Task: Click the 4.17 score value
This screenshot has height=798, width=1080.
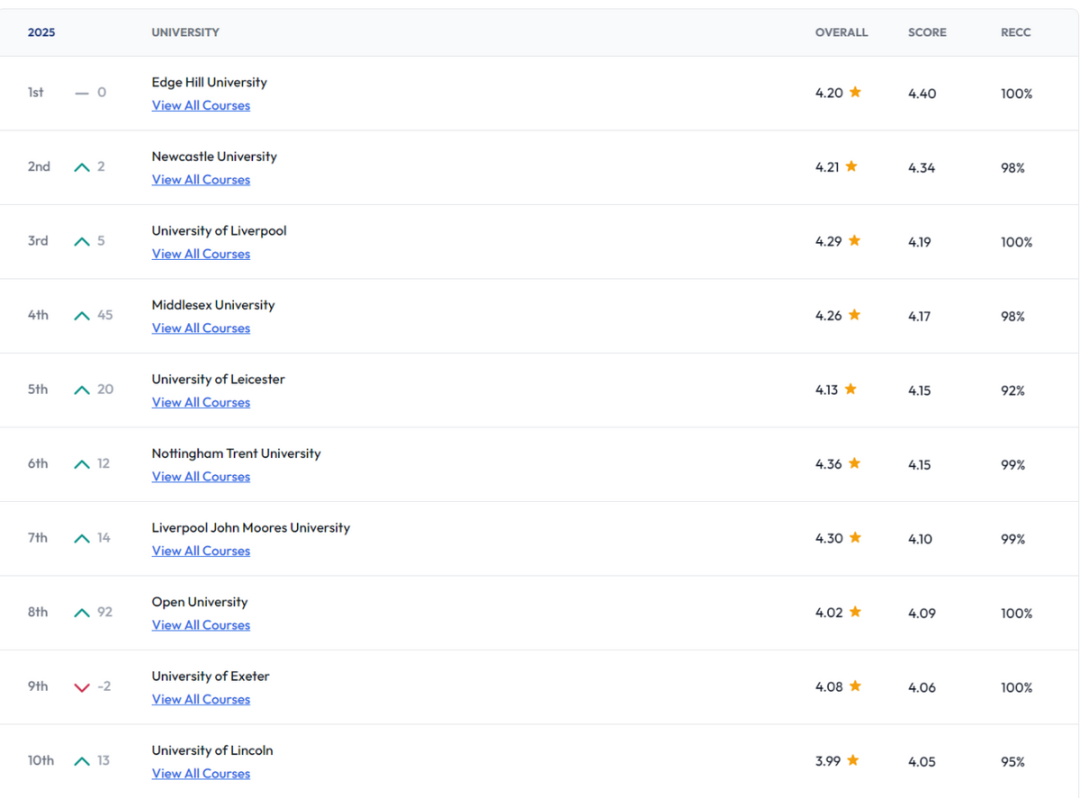Action: click(919, 317)
